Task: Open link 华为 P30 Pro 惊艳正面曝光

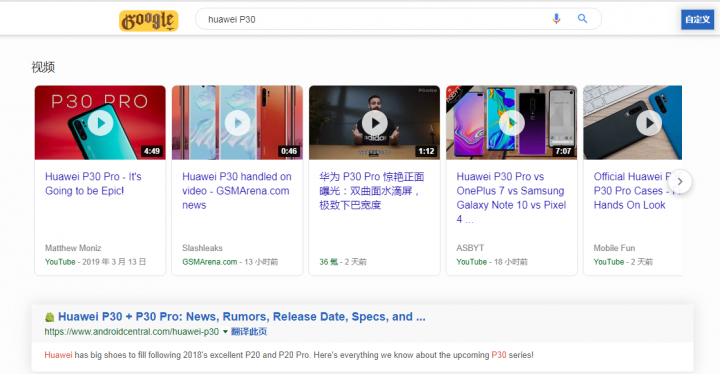Action: point(371,191)
